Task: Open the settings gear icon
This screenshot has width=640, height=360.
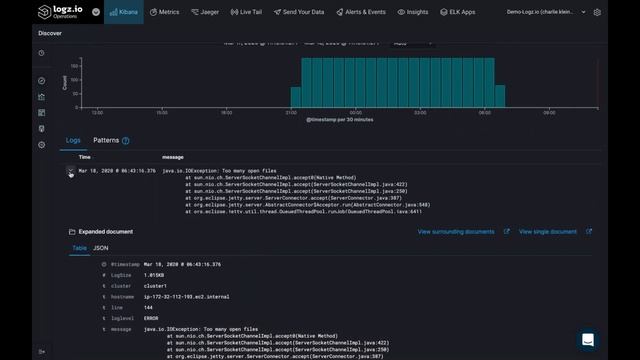Action: pos(597,12)
